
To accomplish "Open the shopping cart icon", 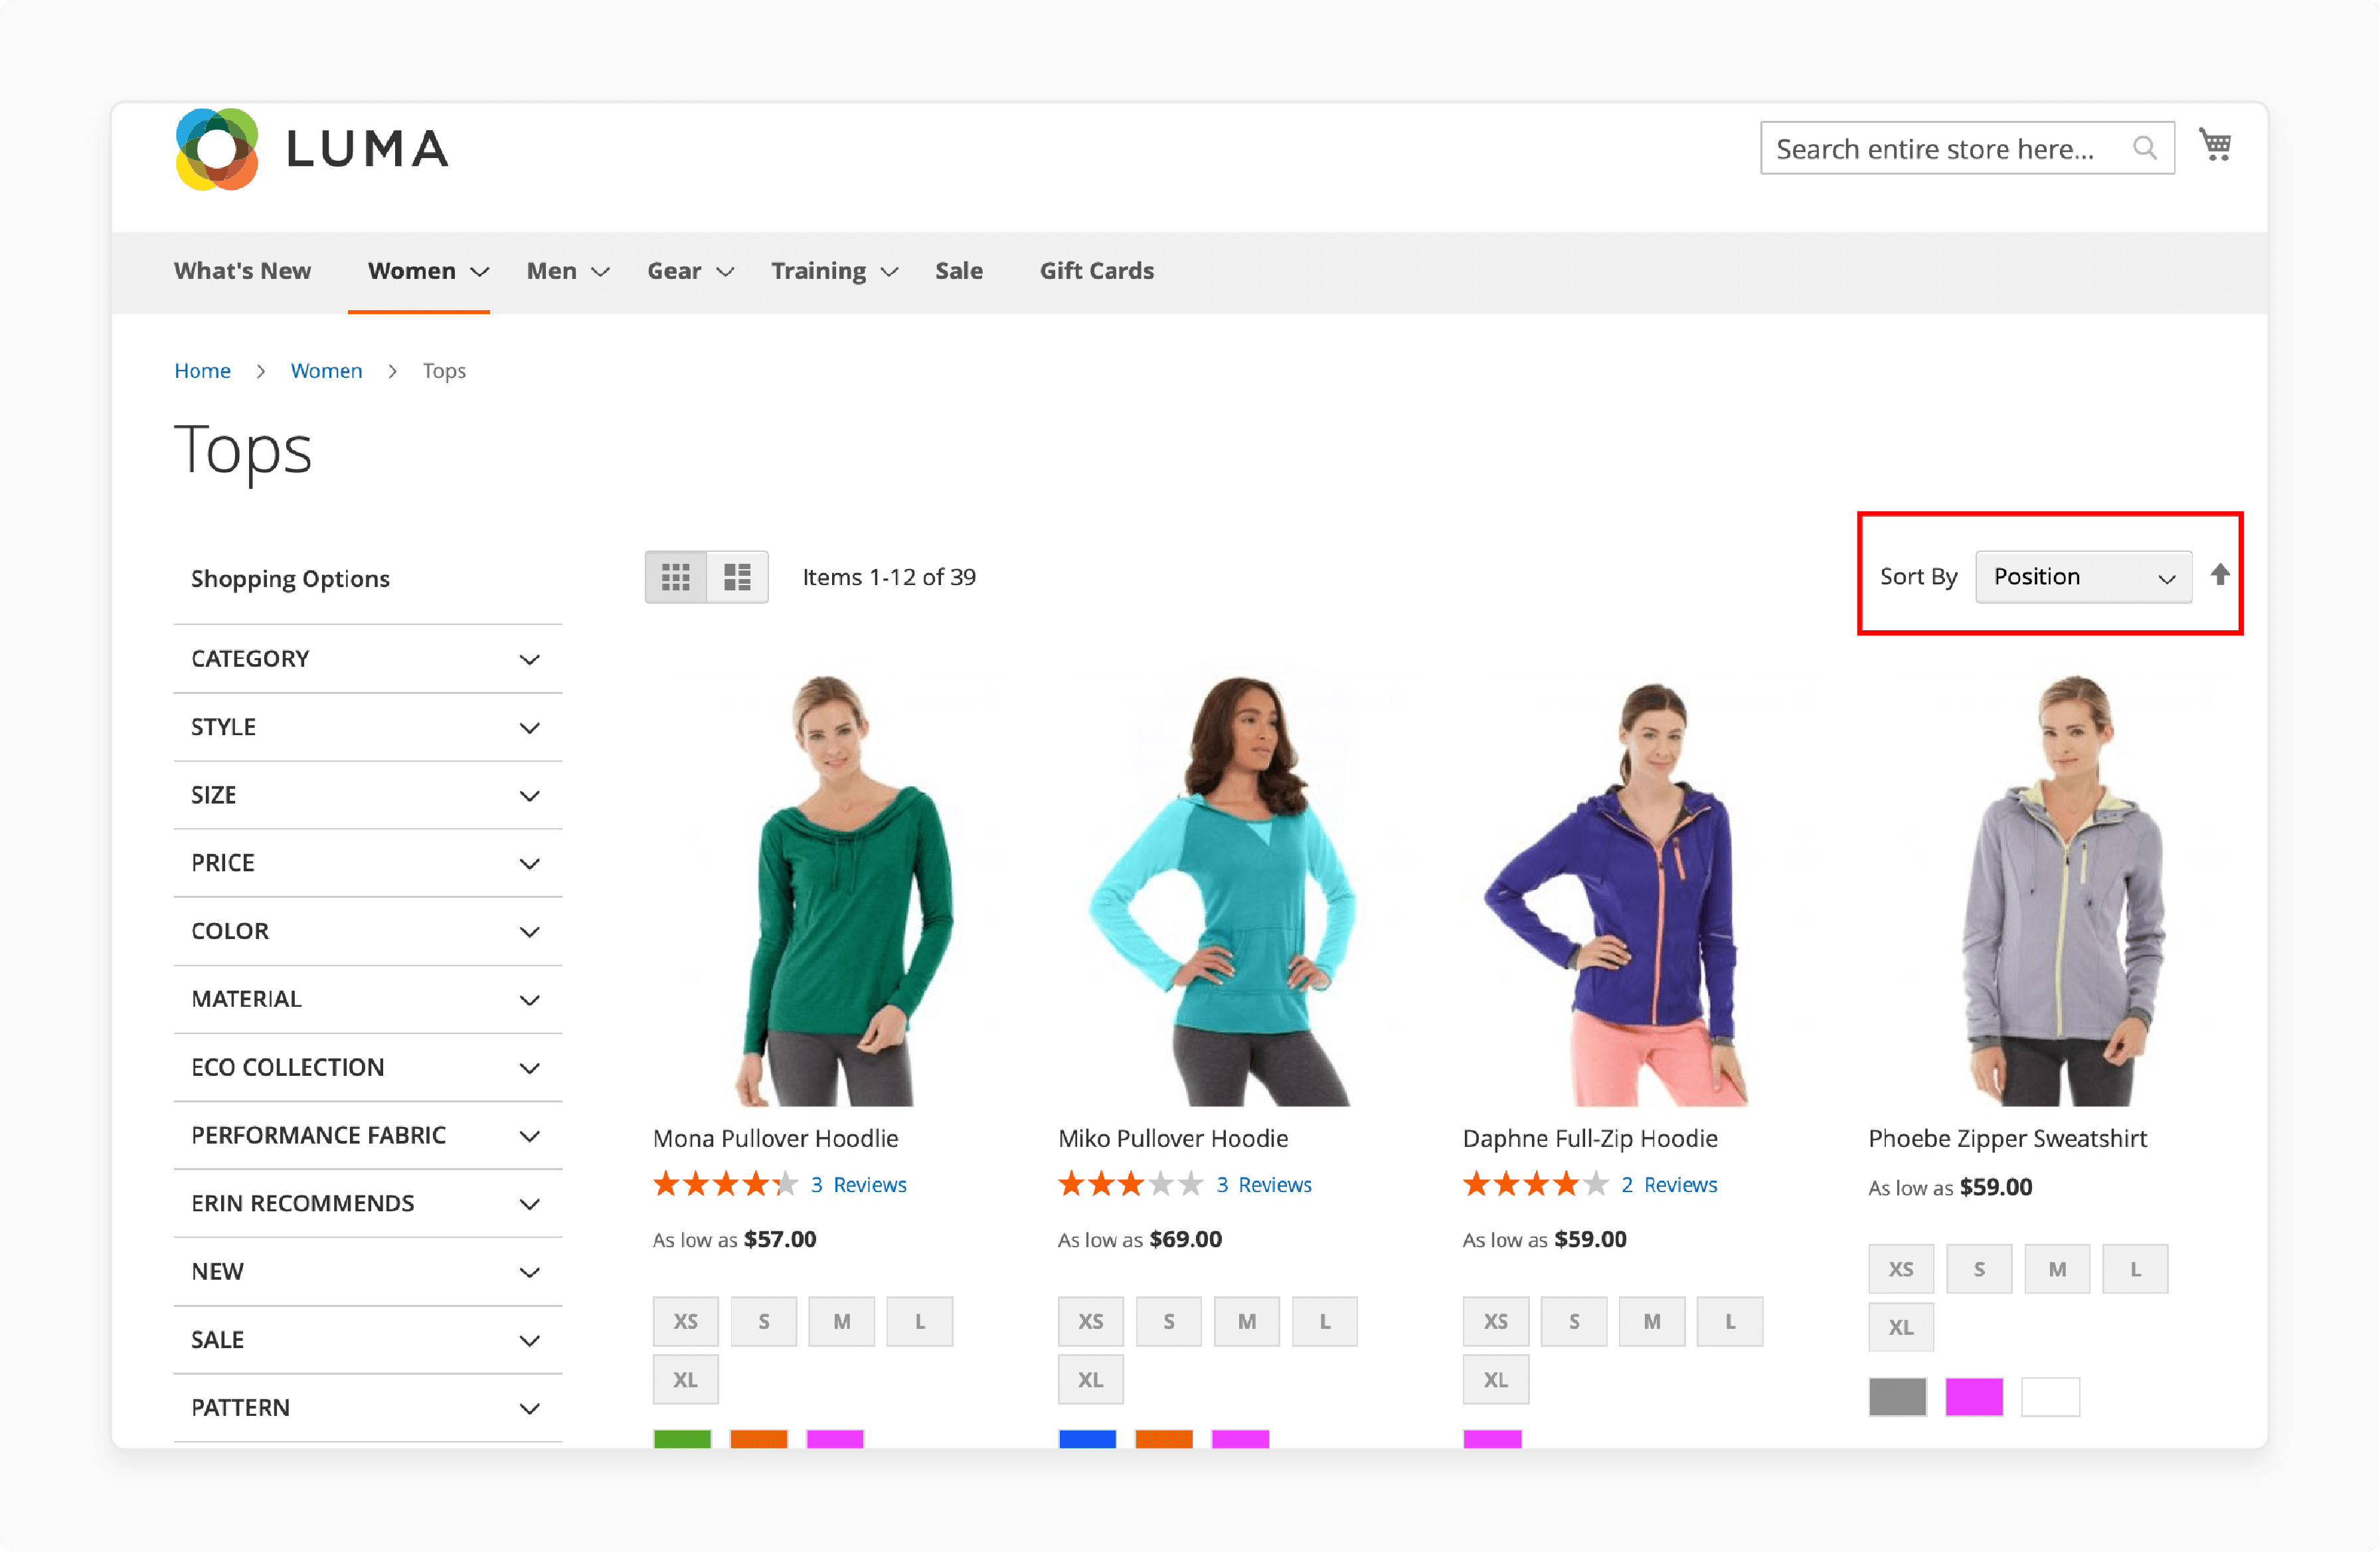I will [x=2215, y=145].
